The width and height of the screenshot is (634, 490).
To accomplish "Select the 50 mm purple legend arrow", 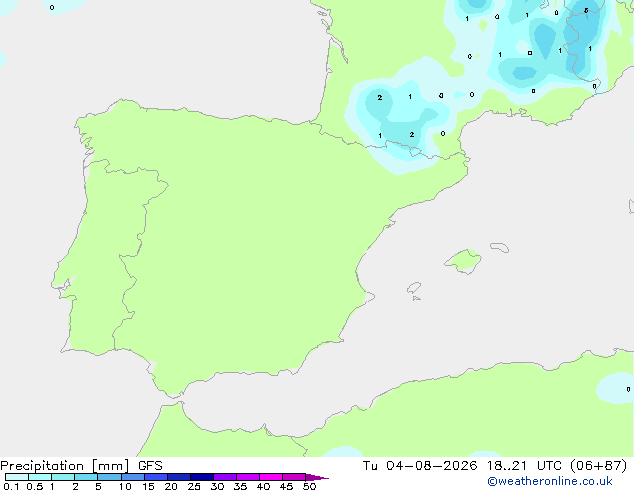I will click(x=317, y=477).
